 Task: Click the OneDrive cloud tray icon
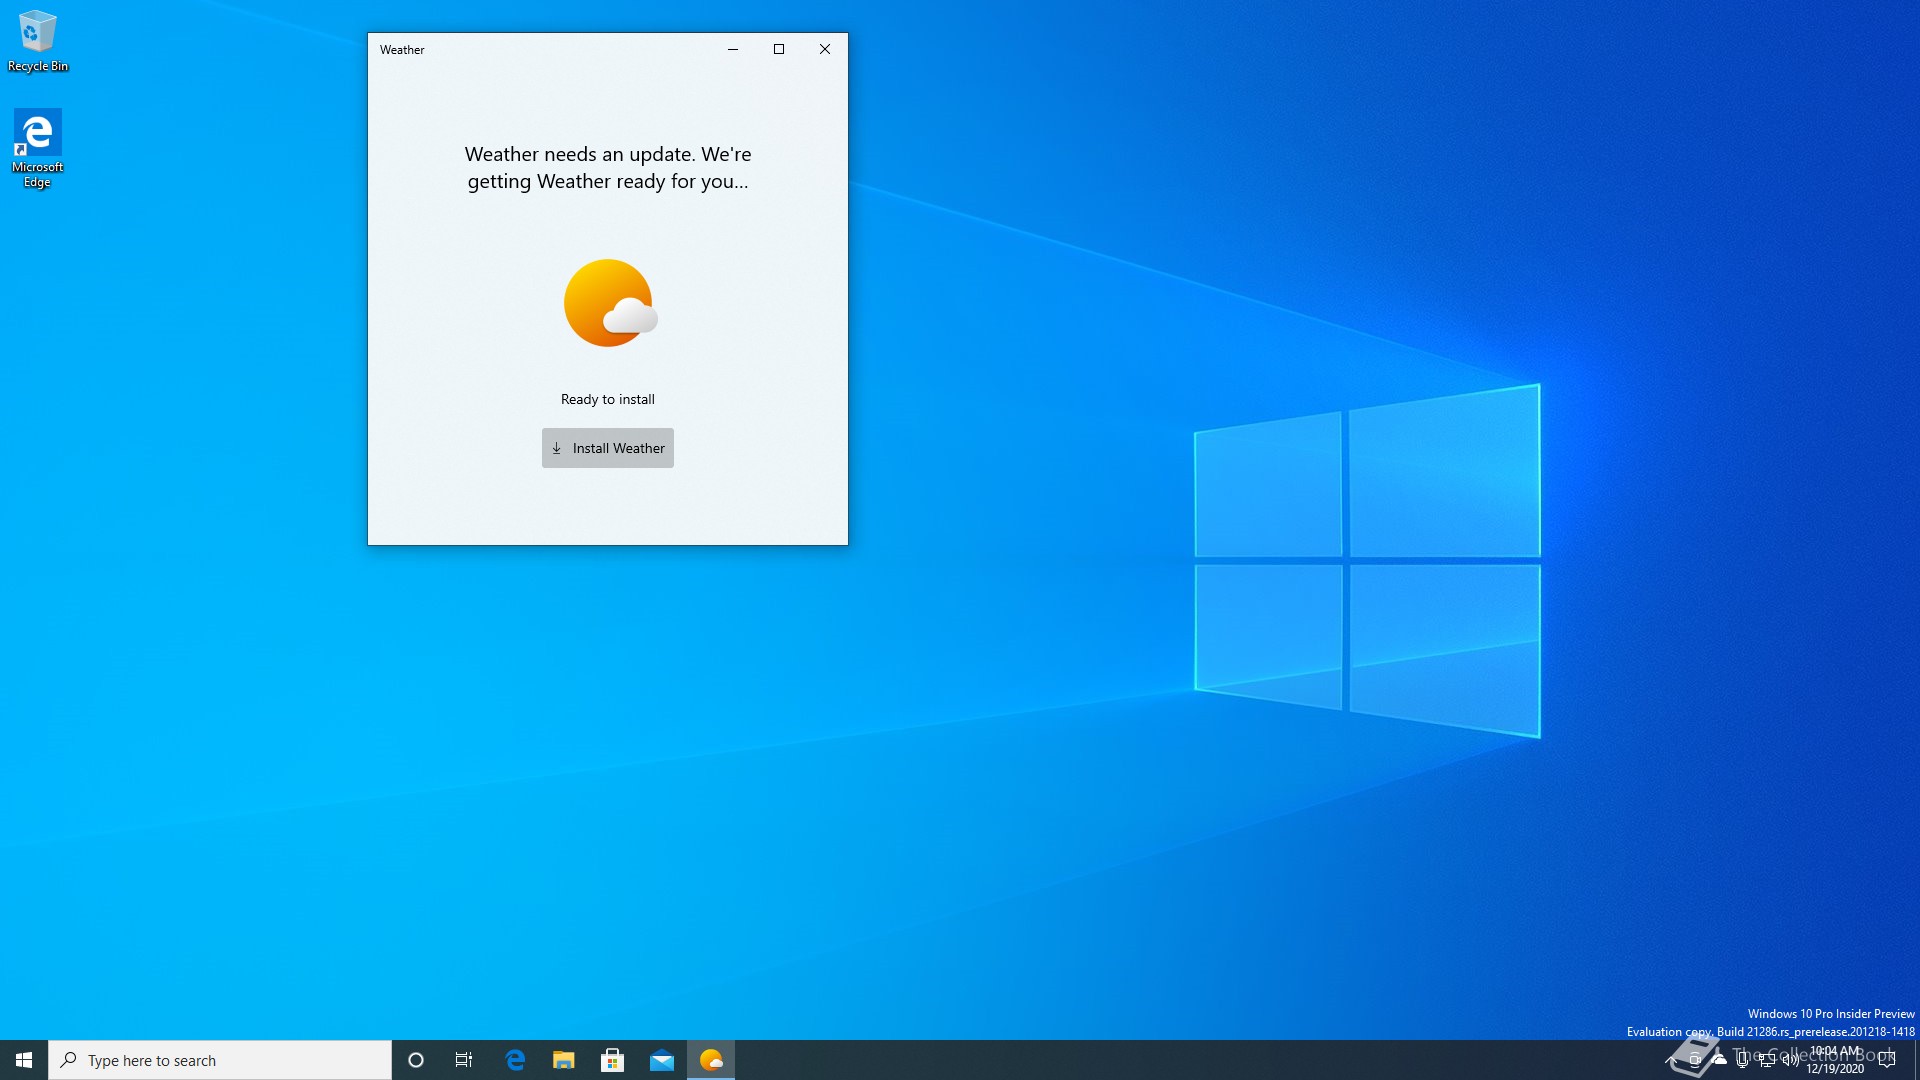(x=1719, y=1060)
